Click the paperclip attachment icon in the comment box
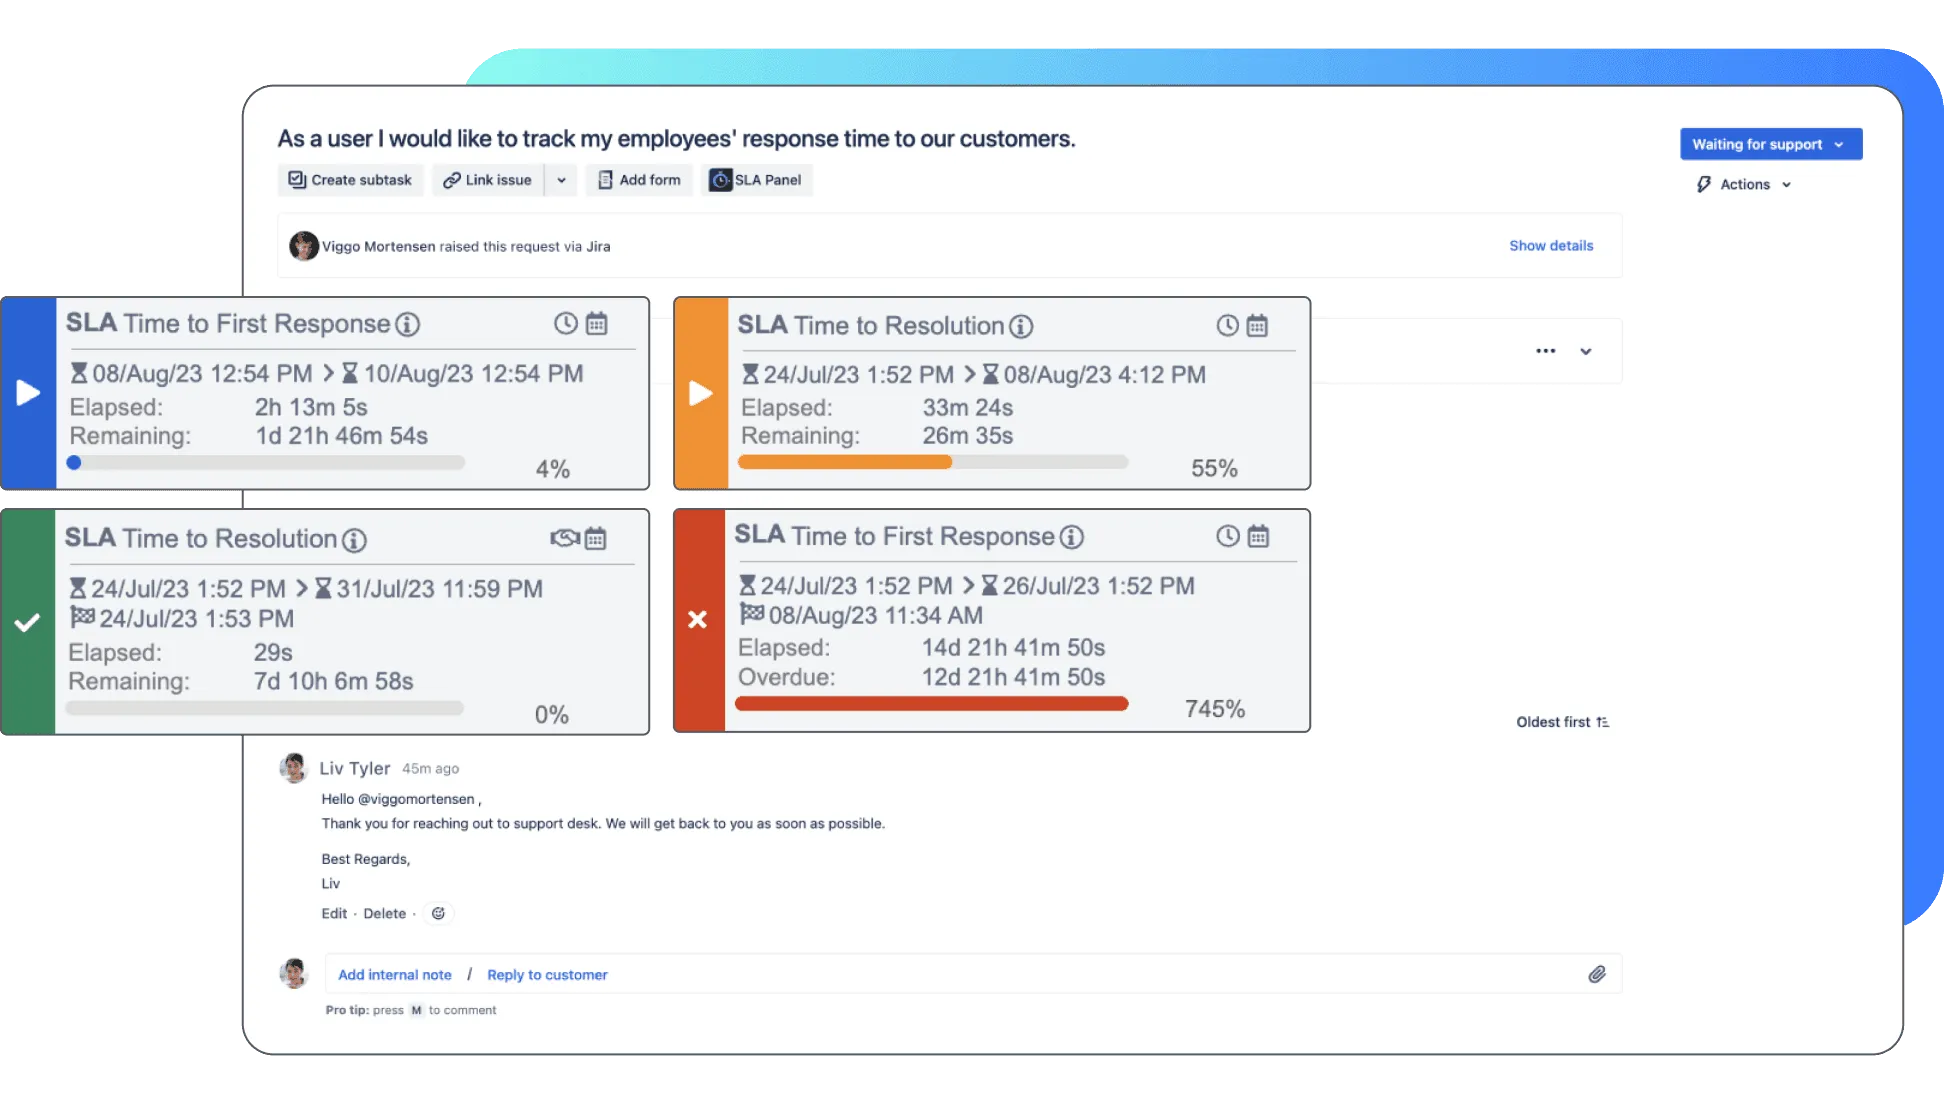Image resolution: width=1944 pixels, height=1096 pixels. (x=1597, y=974)
